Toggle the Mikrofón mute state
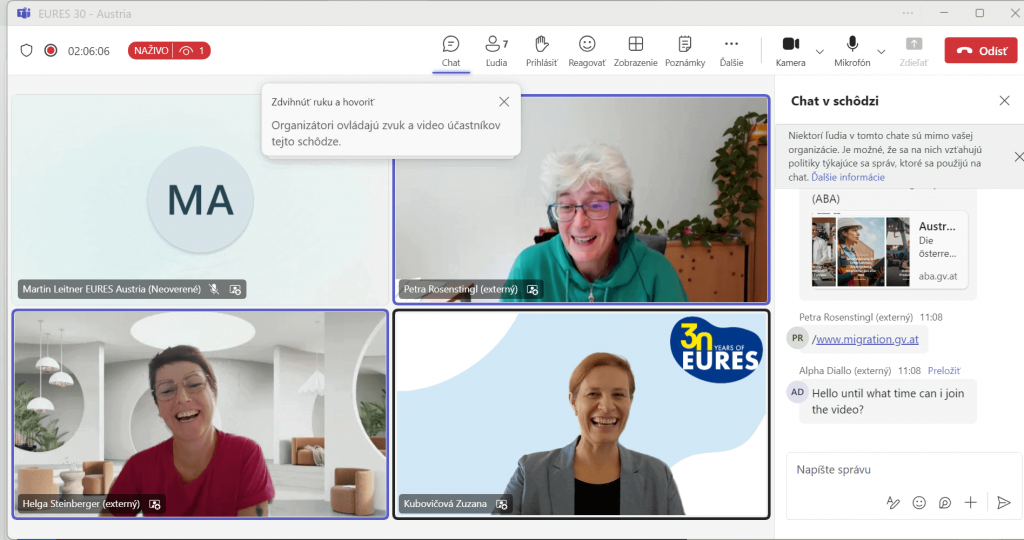This screenshot has height=540, width=1024. coord(852,50)
